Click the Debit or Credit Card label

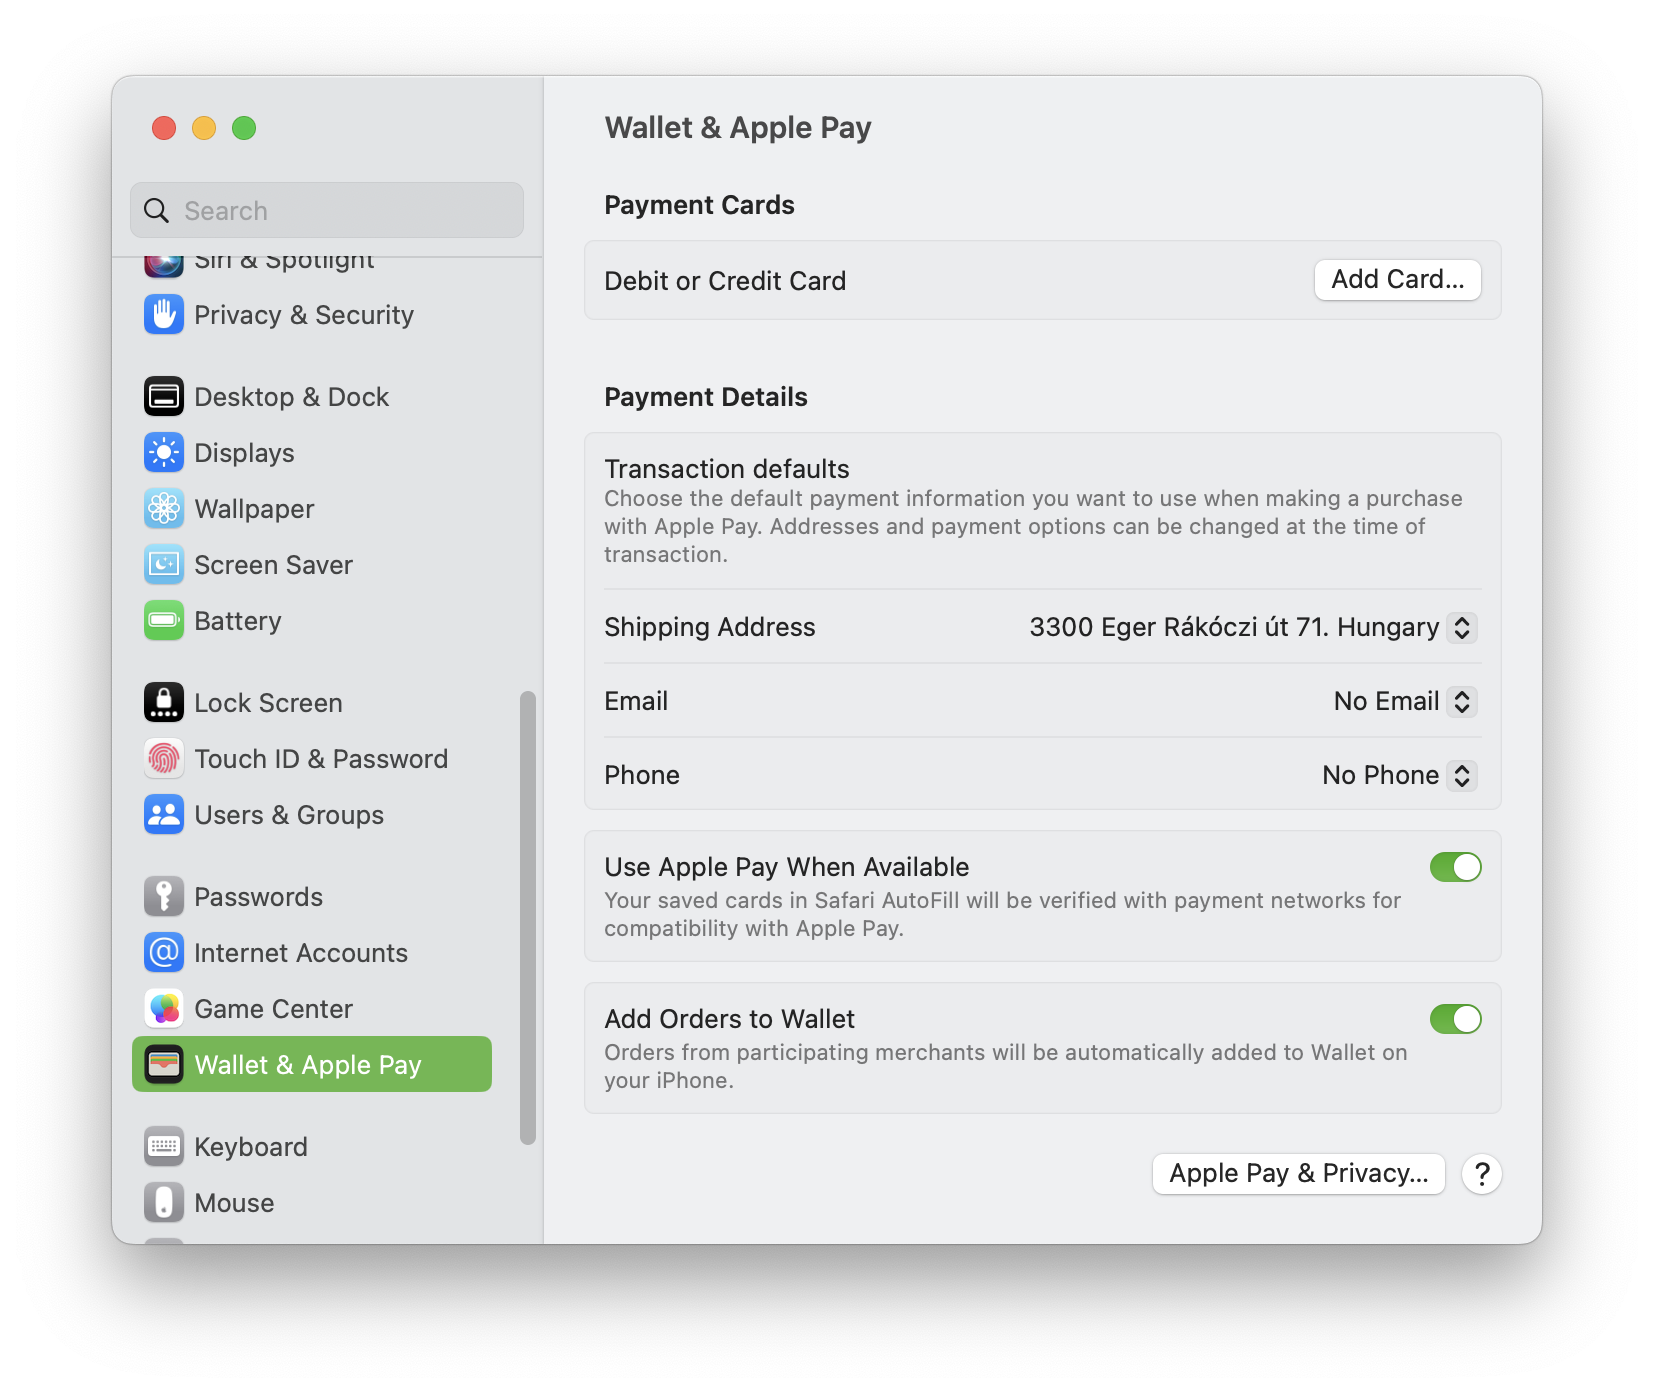point(725,281)
